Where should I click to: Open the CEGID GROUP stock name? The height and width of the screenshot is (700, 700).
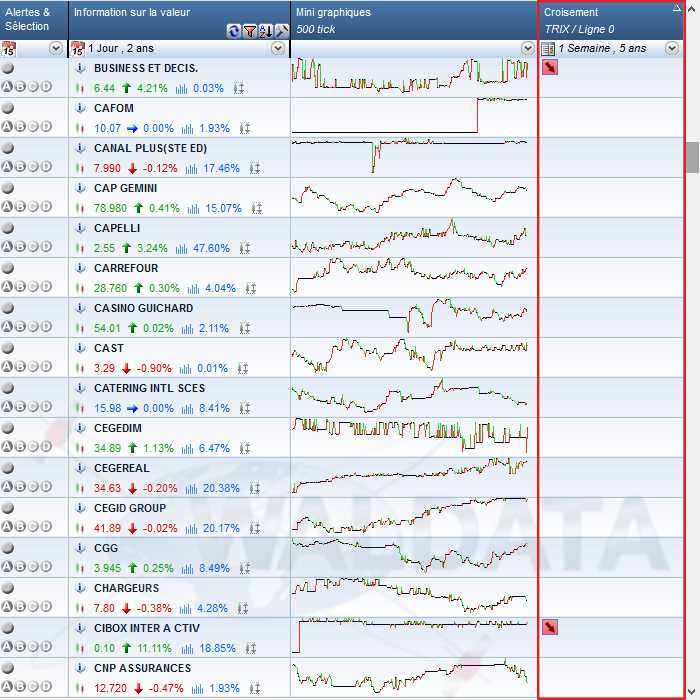[x=130, y=508]
